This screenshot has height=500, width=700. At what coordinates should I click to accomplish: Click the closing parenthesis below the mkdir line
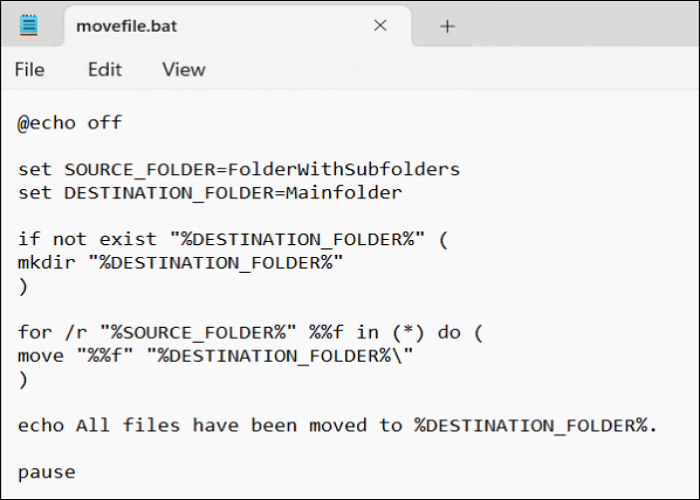[23, 286]
